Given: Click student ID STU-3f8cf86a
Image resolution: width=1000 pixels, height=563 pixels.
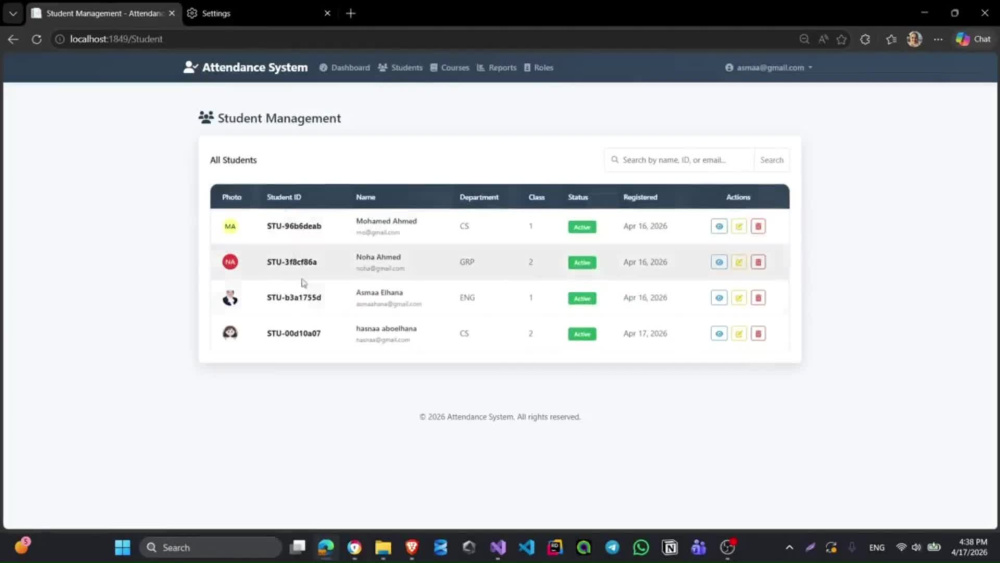Looking at the screenshot, I should point(291,262).
